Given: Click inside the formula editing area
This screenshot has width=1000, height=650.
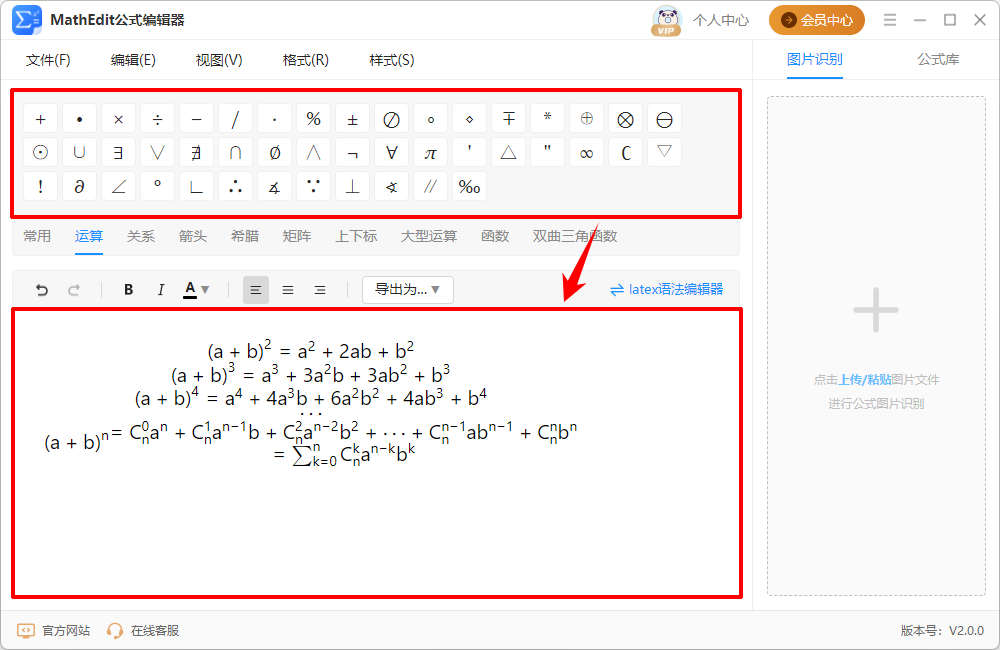Looking at the screenshot, I should click(377, 453).
